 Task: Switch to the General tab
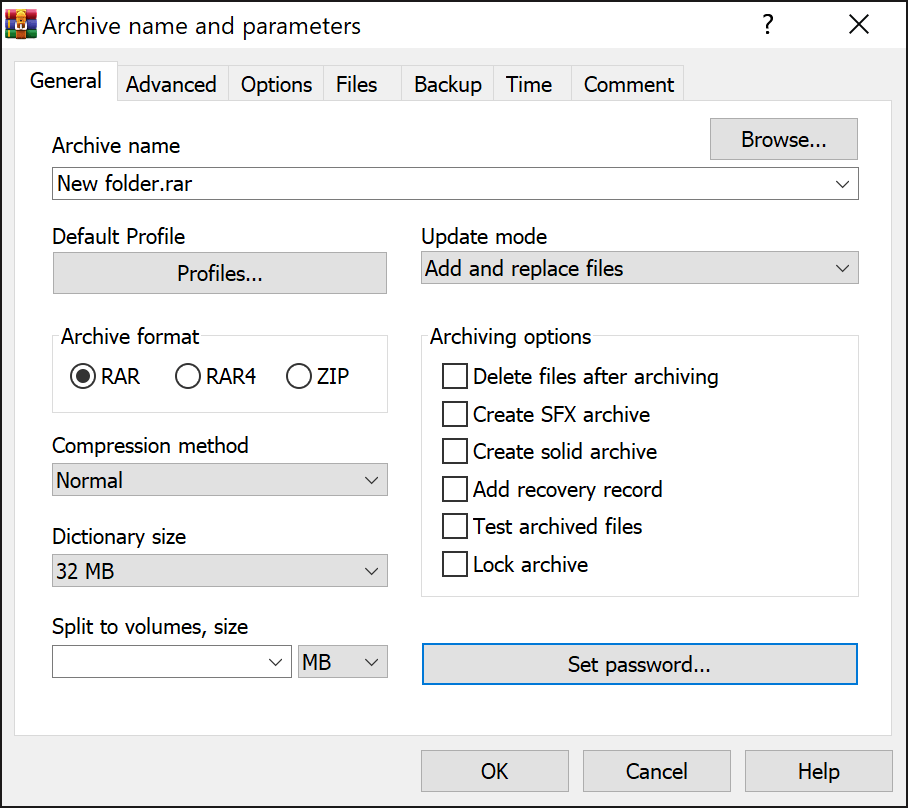pos(65,81)
